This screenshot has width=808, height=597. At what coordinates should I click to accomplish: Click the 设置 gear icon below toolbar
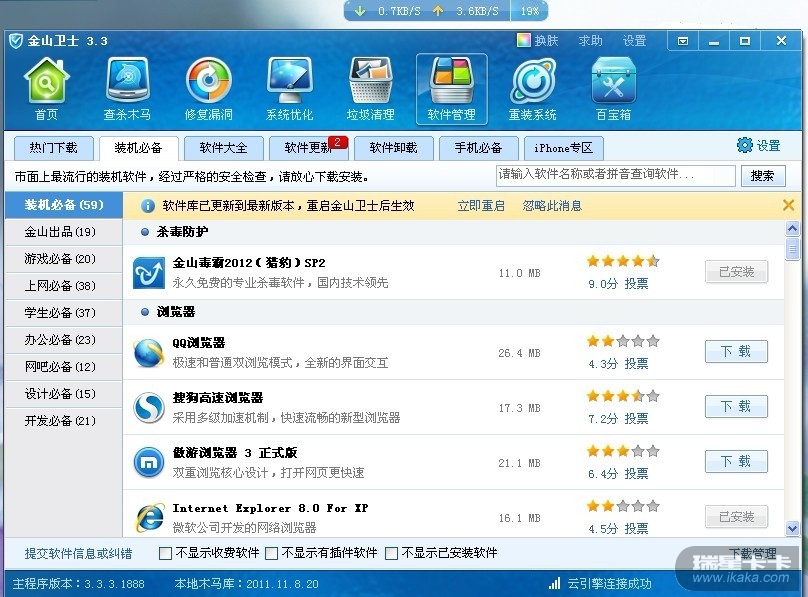745,145
